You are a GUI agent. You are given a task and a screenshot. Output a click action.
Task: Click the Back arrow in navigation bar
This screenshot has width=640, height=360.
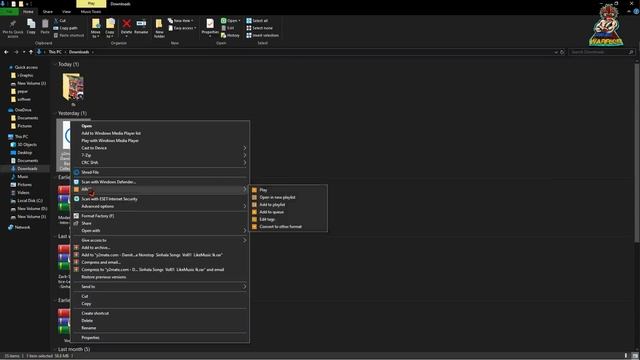[x=6, y=52]
